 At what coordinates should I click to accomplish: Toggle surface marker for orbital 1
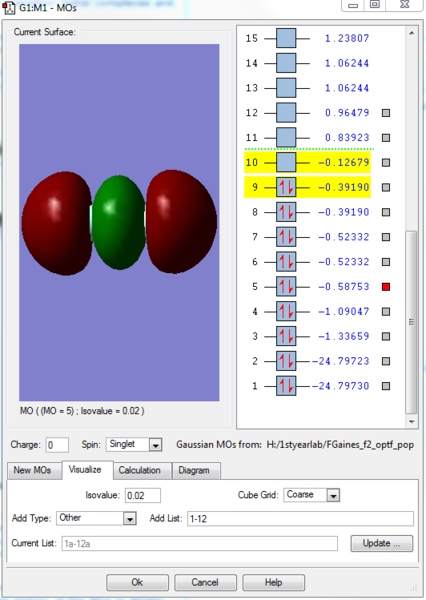(386, 386)
